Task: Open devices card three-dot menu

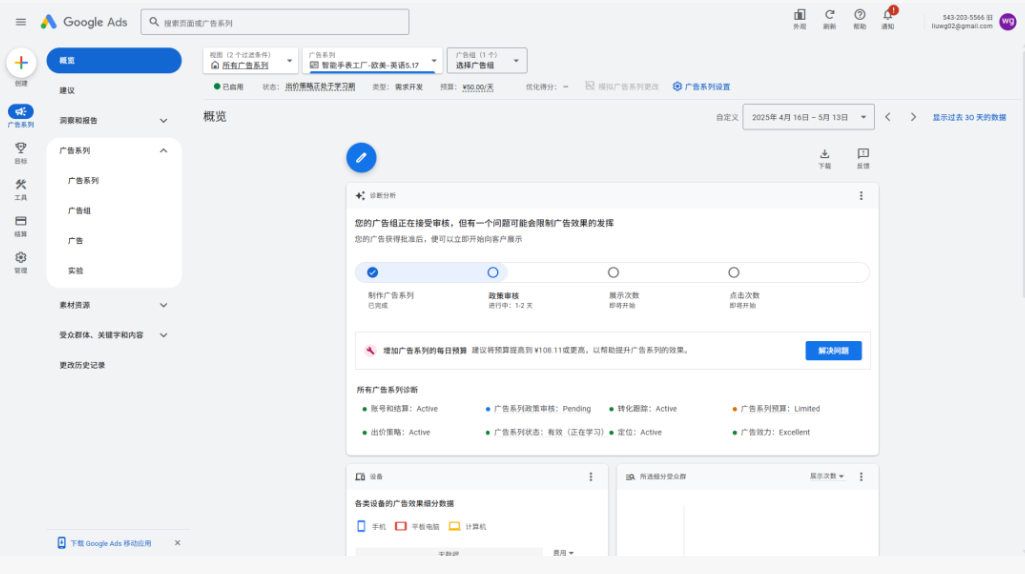Action: coord(591,477)
